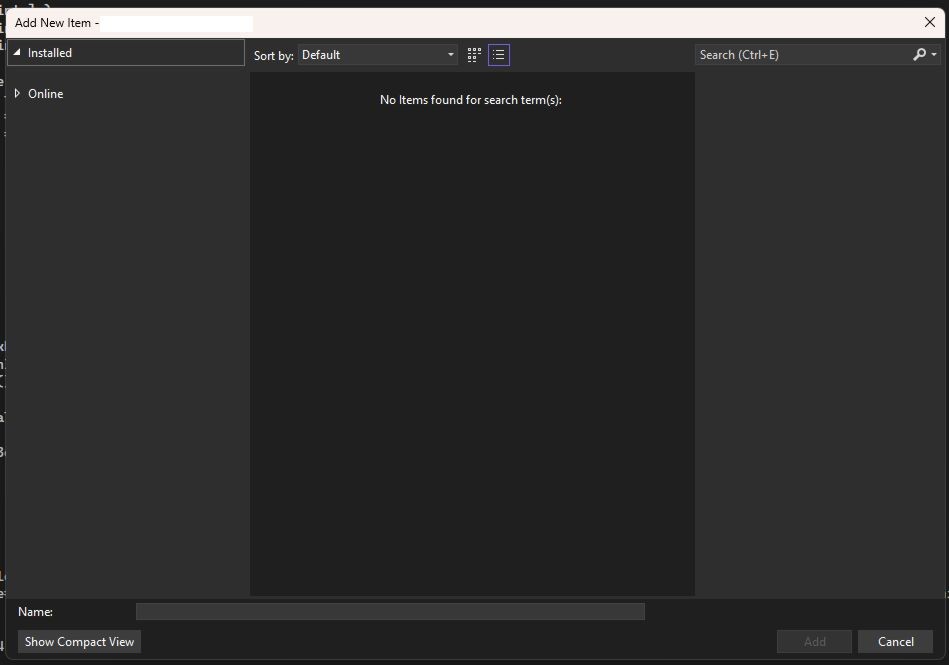Click the "No items found" message
Image resolution: width=949 pixels, height=665 pixels.
471,100
